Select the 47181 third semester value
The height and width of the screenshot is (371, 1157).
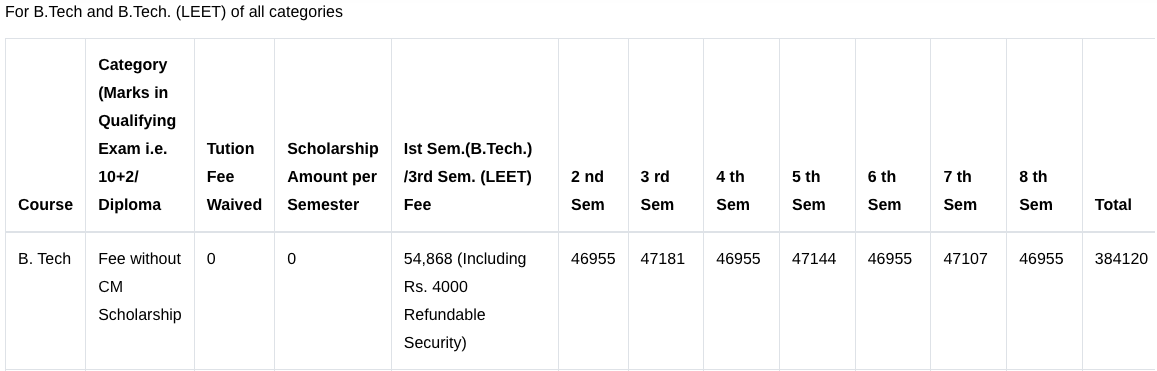tap(662, 259)
